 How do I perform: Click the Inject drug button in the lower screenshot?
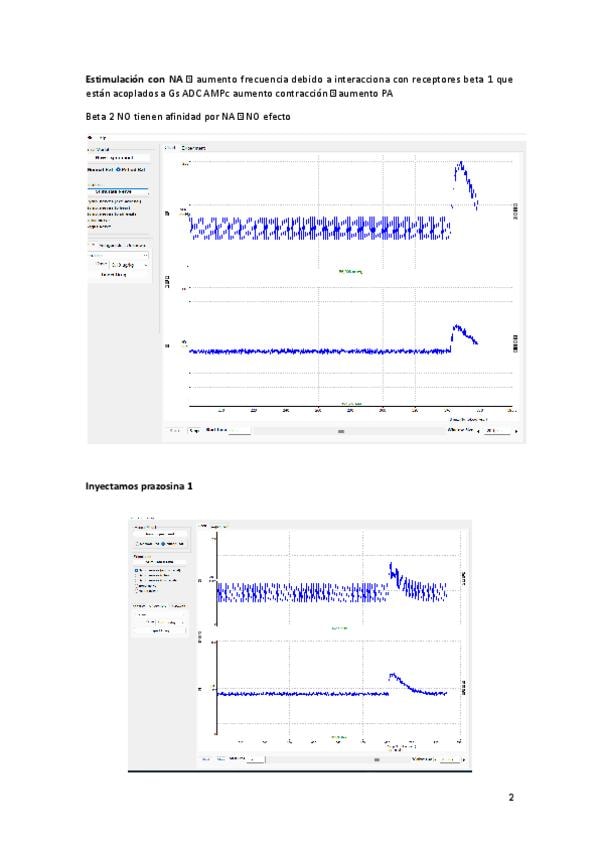(x=161, y=631)
